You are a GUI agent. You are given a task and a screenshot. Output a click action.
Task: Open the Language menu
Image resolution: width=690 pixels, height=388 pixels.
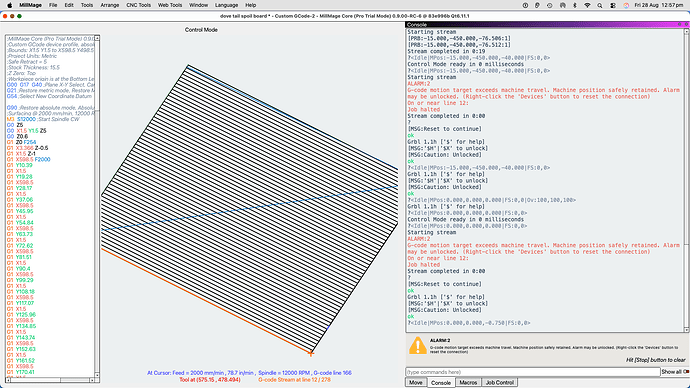coord(226,5)
